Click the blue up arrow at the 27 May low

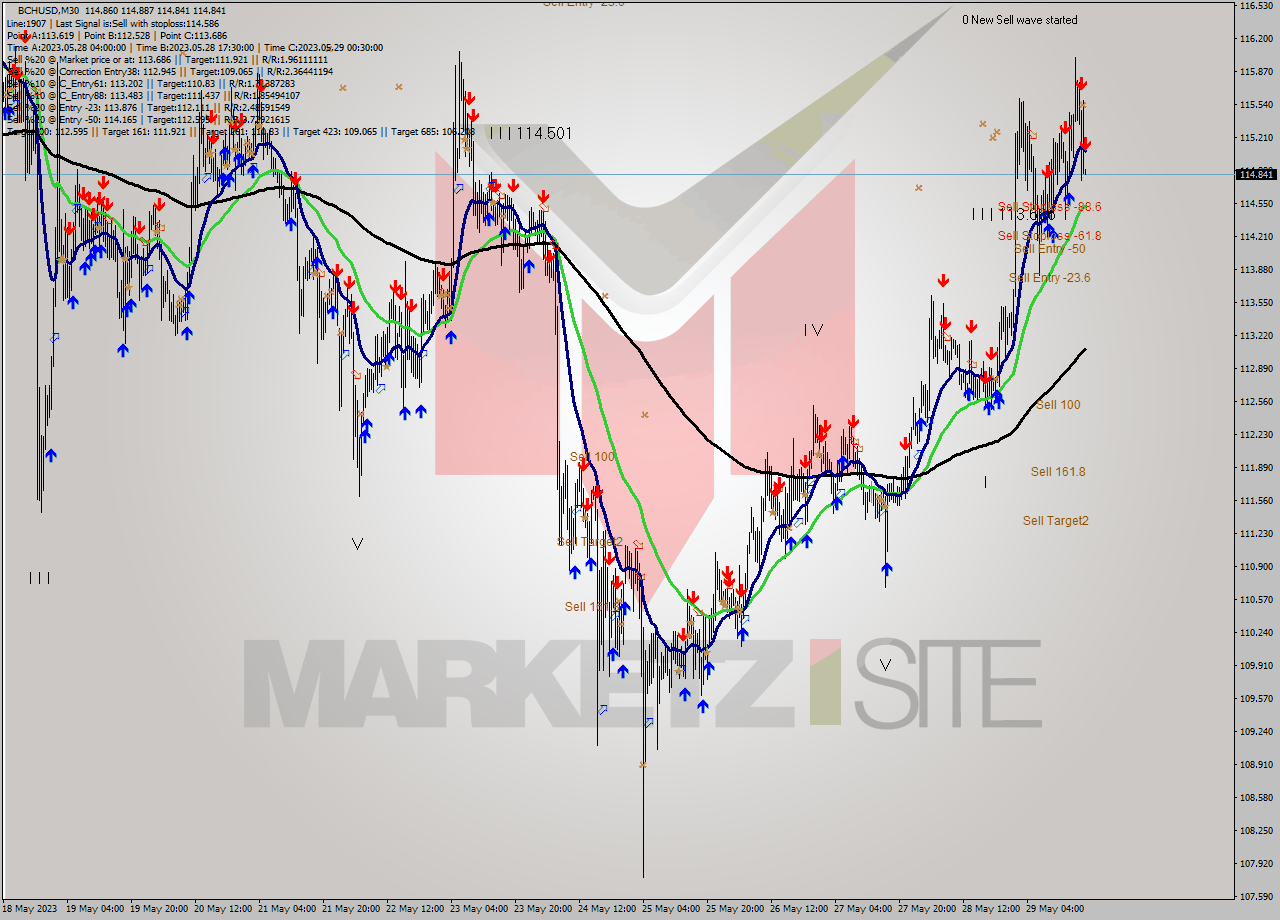pos(887,570)
